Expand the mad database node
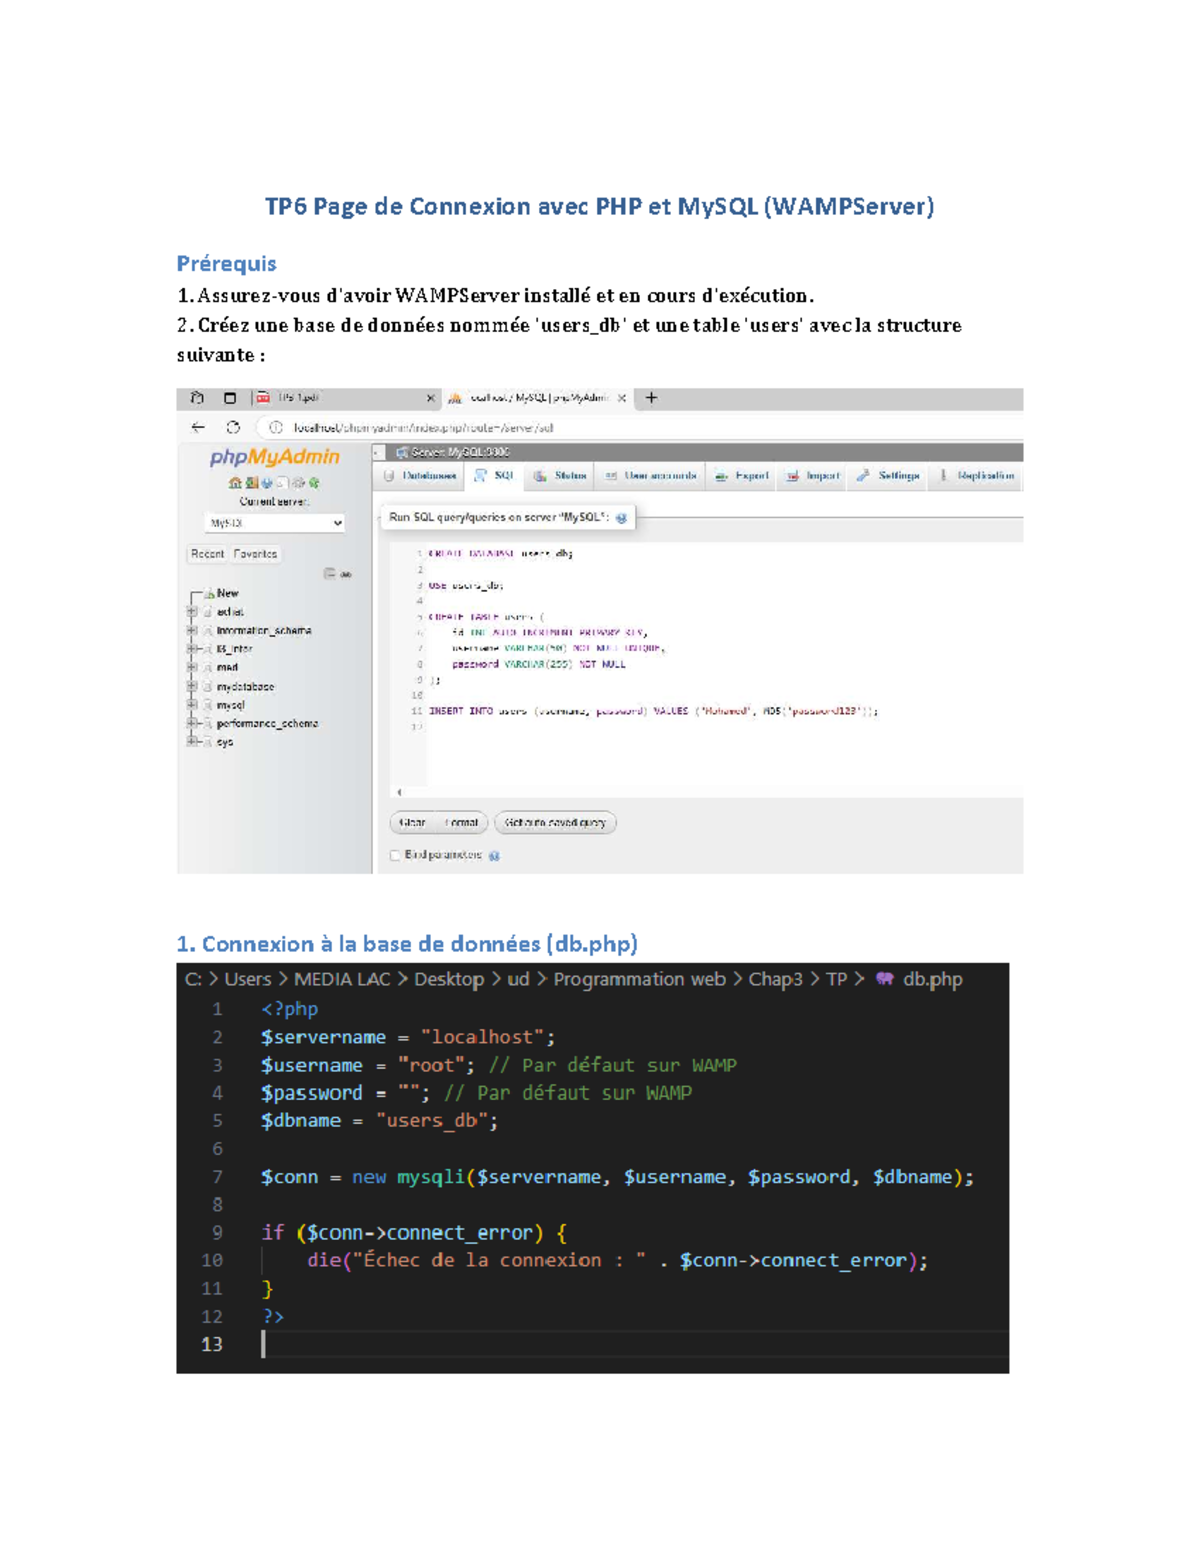This screenshot has height=1553, width=1200. [192, 667]
